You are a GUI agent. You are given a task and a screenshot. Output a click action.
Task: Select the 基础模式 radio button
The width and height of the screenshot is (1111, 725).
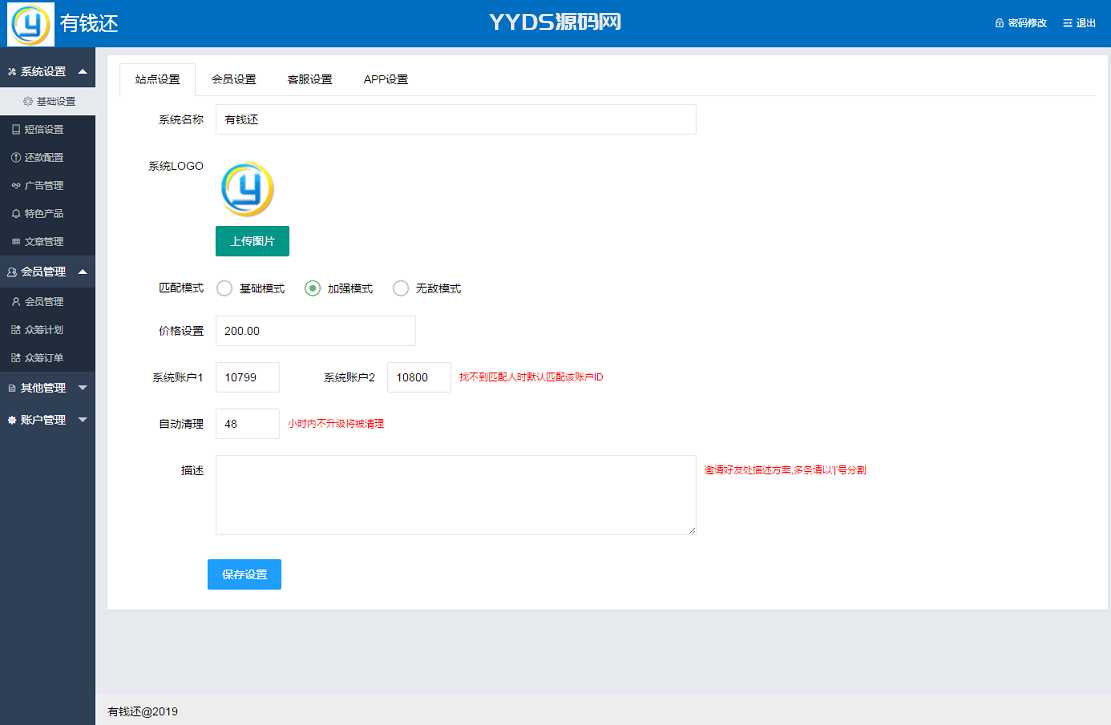[225, 288]
